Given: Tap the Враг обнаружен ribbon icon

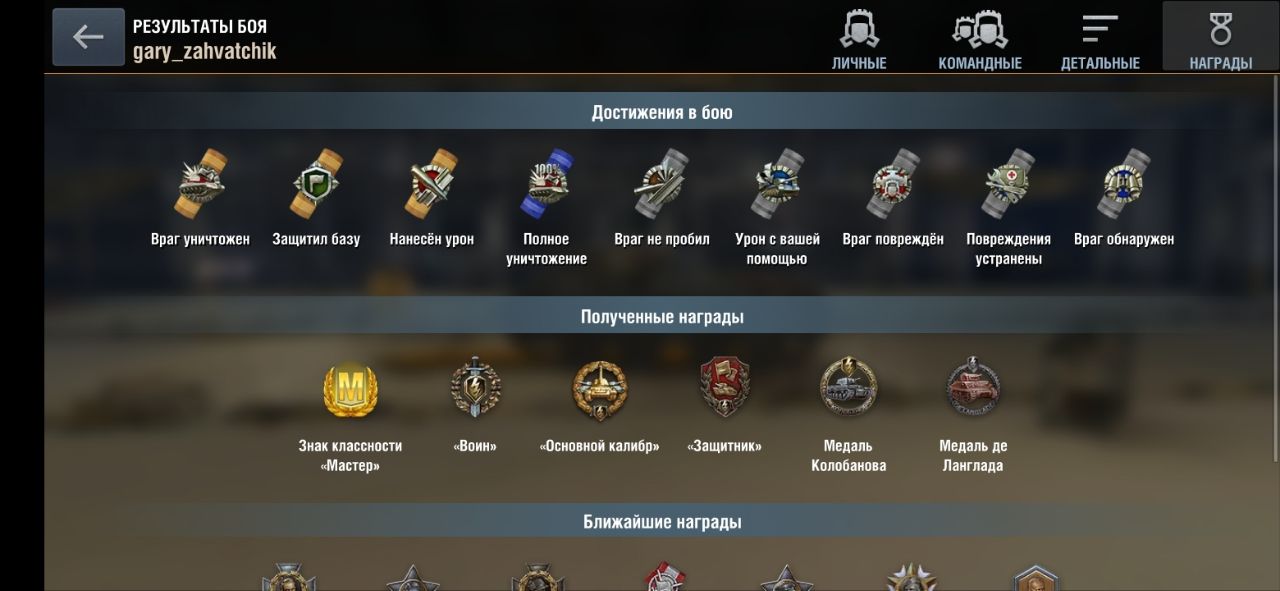Looking at the screenshot, I should click(1124, 184).
